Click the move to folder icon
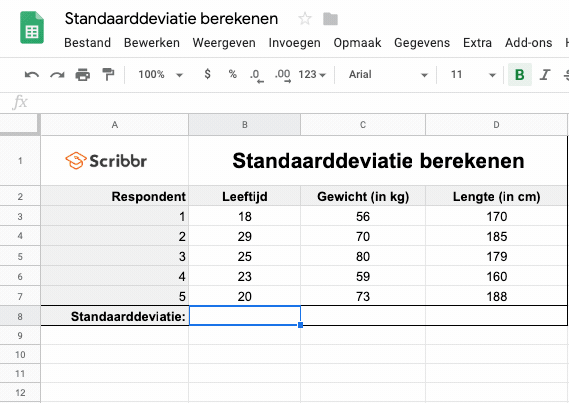Screen dimensions: 569x403 click(330, 19)
